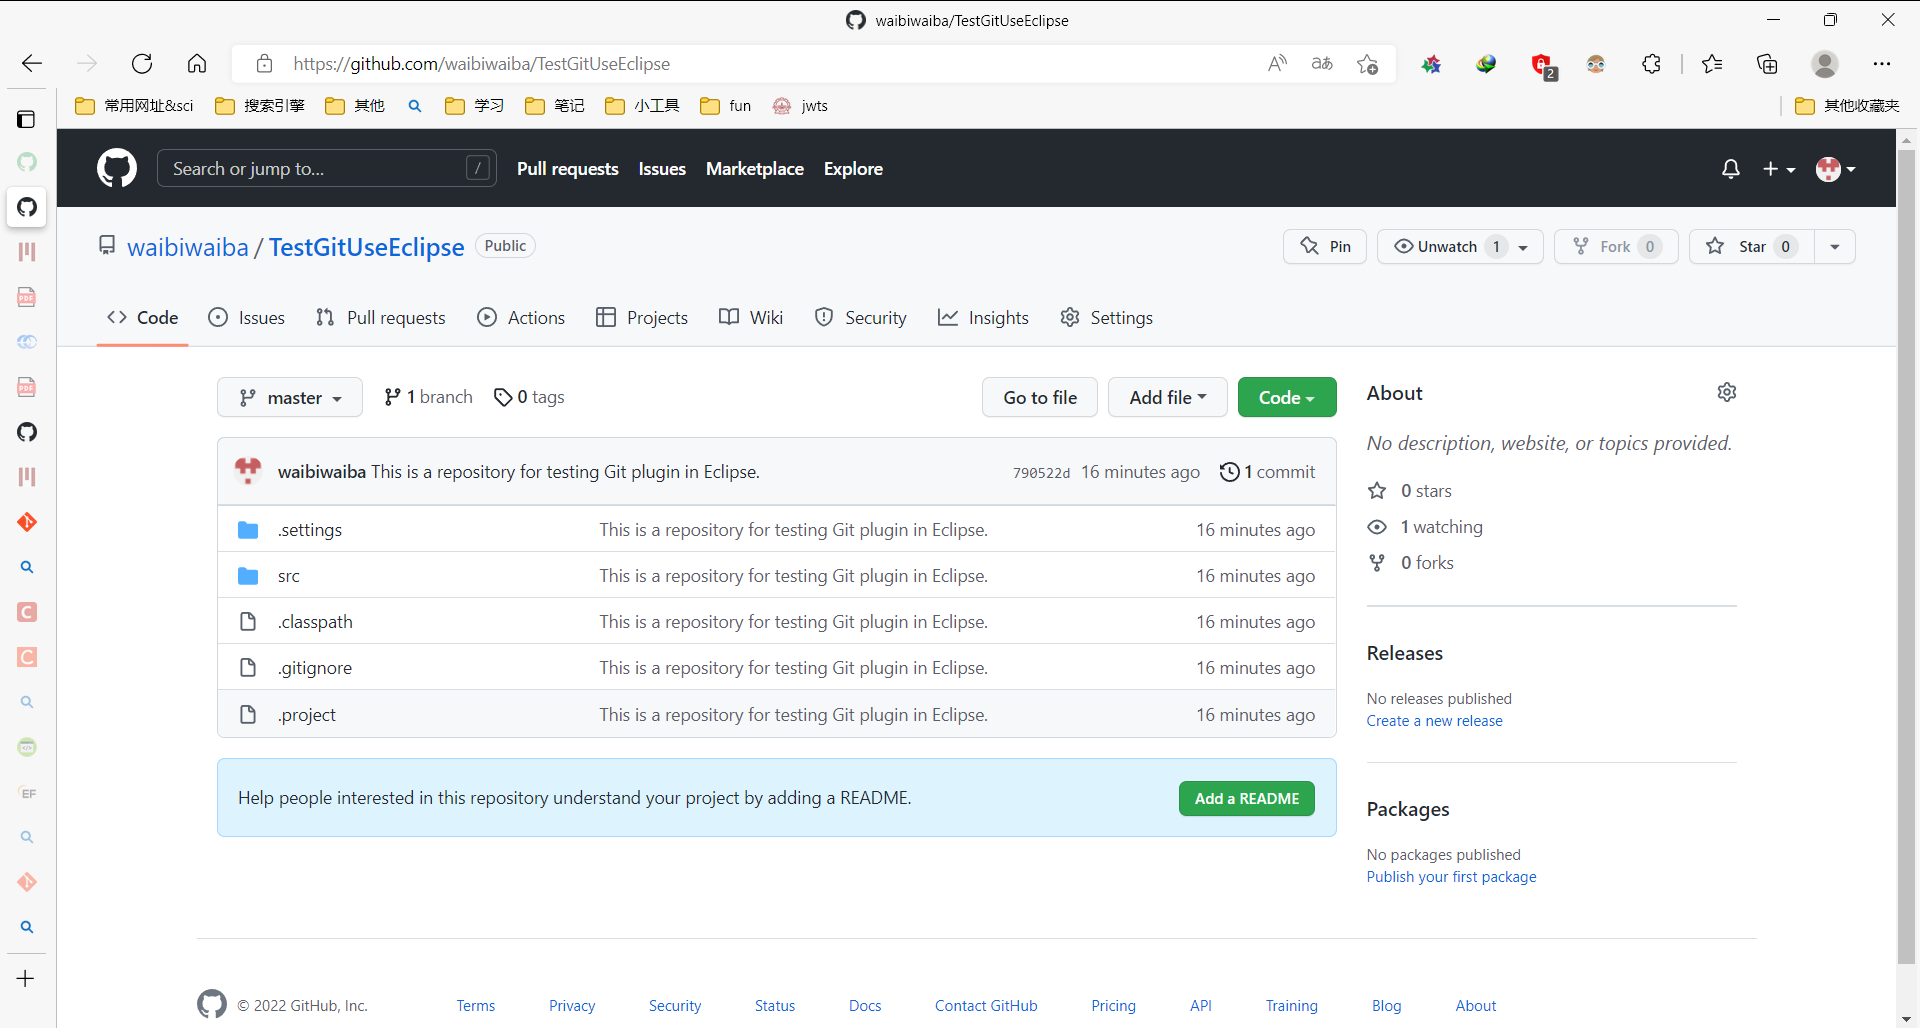
Task: Click Create a new release link
Action: point(1434,721)
